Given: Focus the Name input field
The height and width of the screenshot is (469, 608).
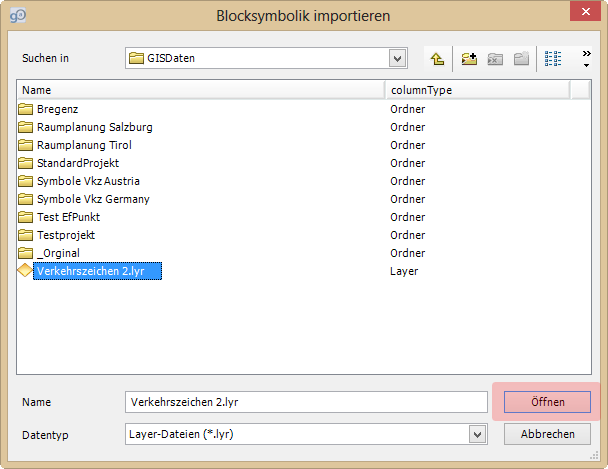Looking at the screenshot, I should coord(306,402).
